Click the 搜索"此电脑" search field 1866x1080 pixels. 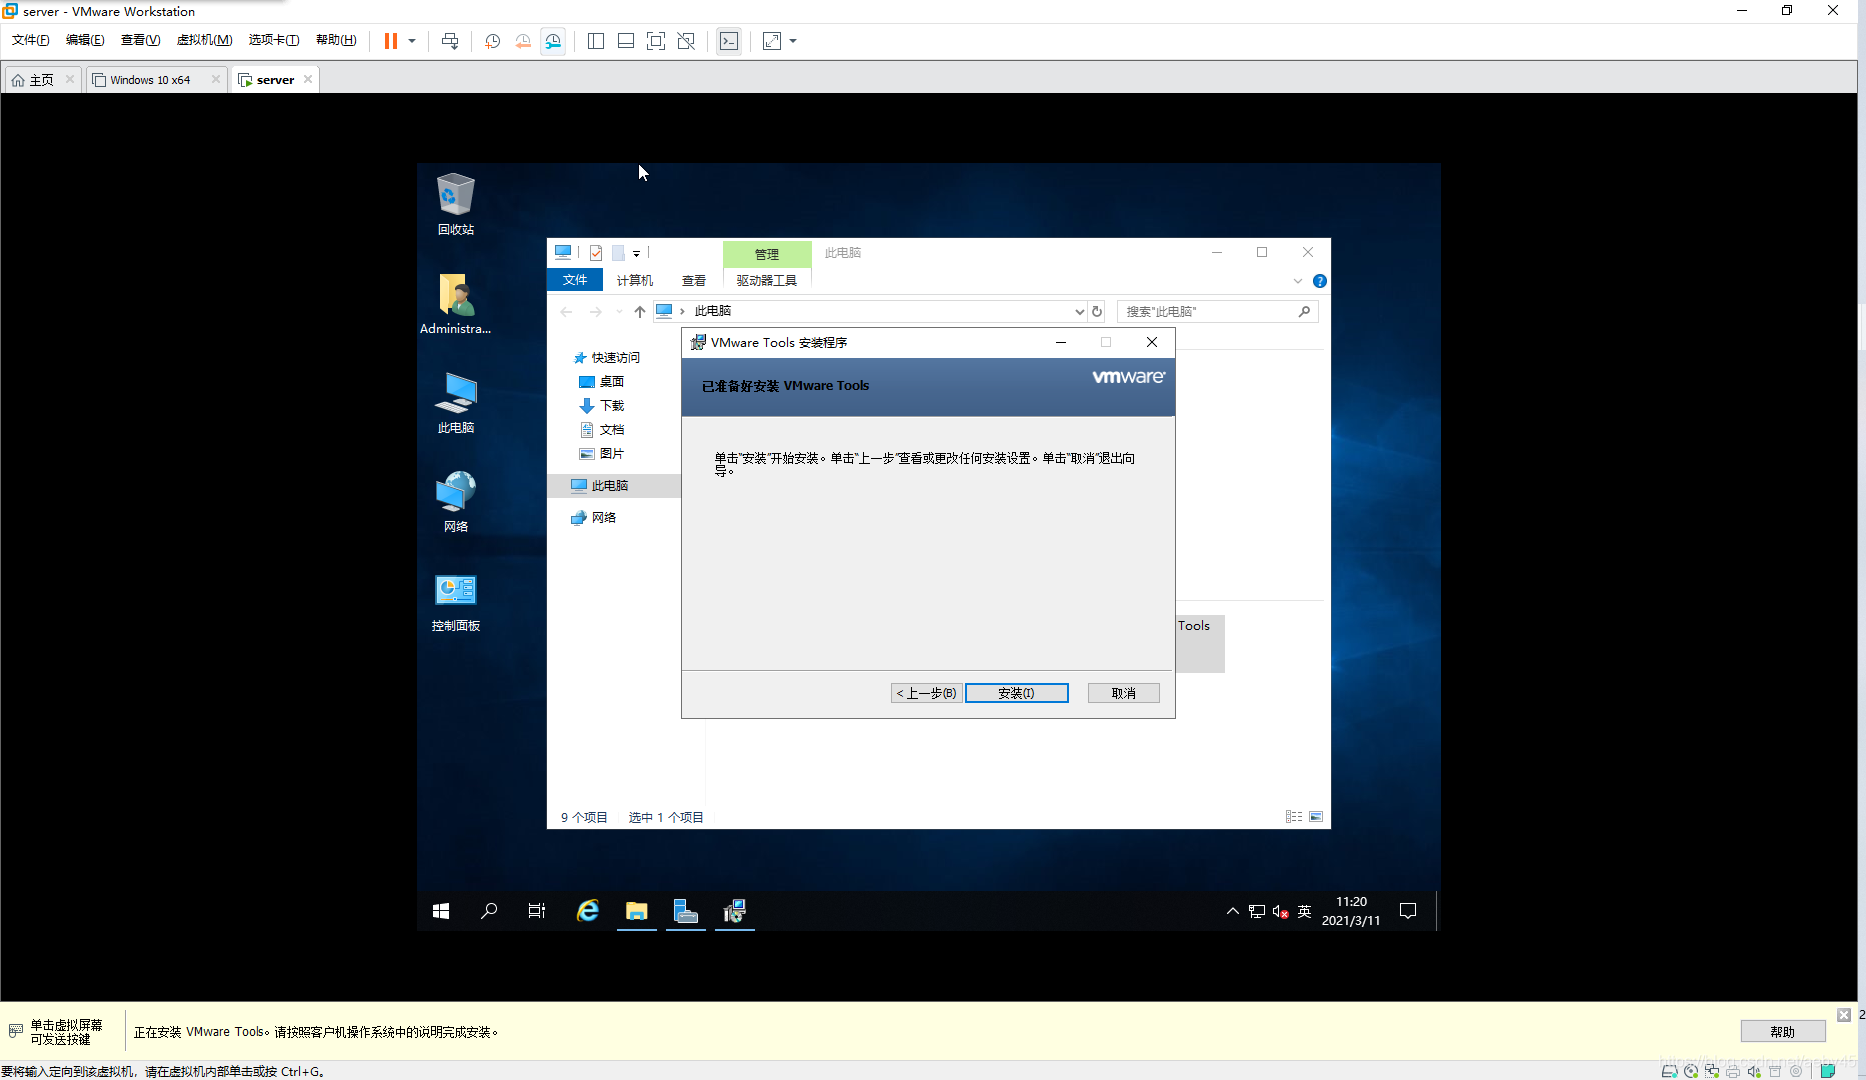click(1217, 312)
